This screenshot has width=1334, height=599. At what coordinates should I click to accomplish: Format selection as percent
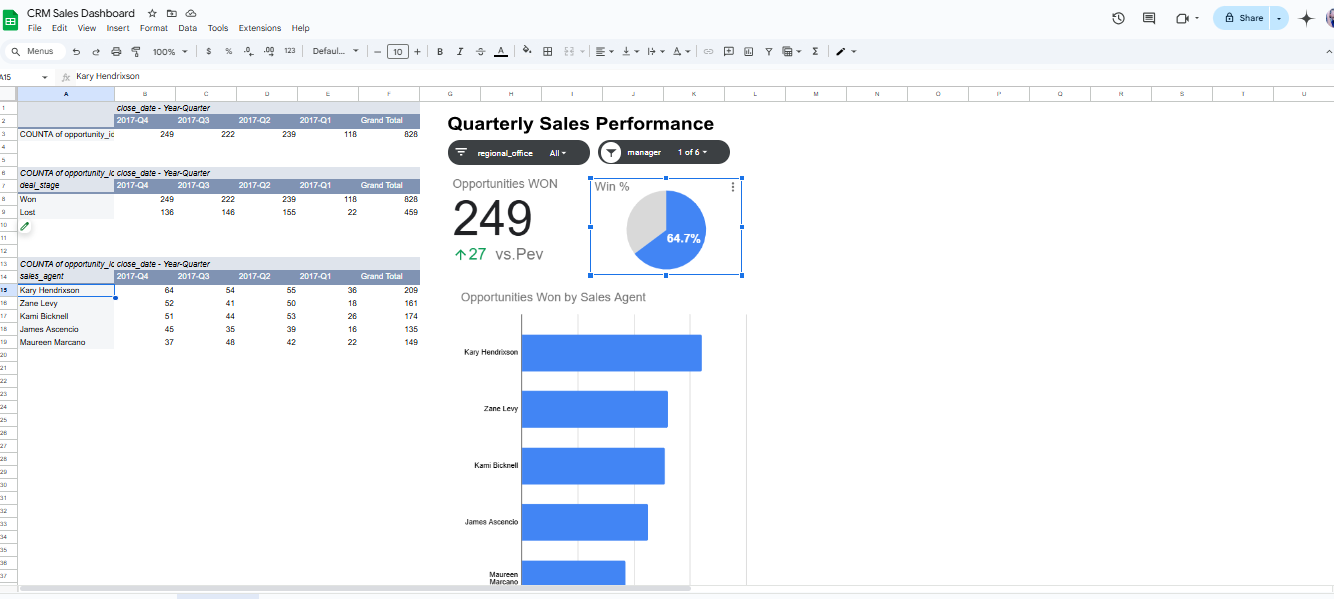228,51
